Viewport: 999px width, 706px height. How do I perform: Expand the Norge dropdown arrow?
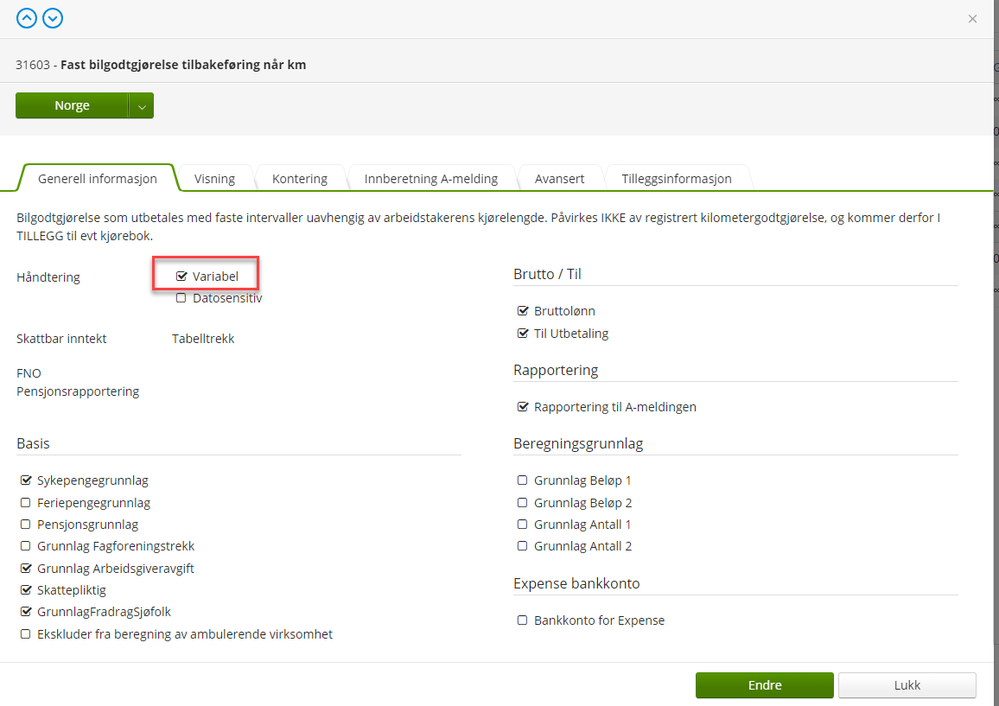141,106
